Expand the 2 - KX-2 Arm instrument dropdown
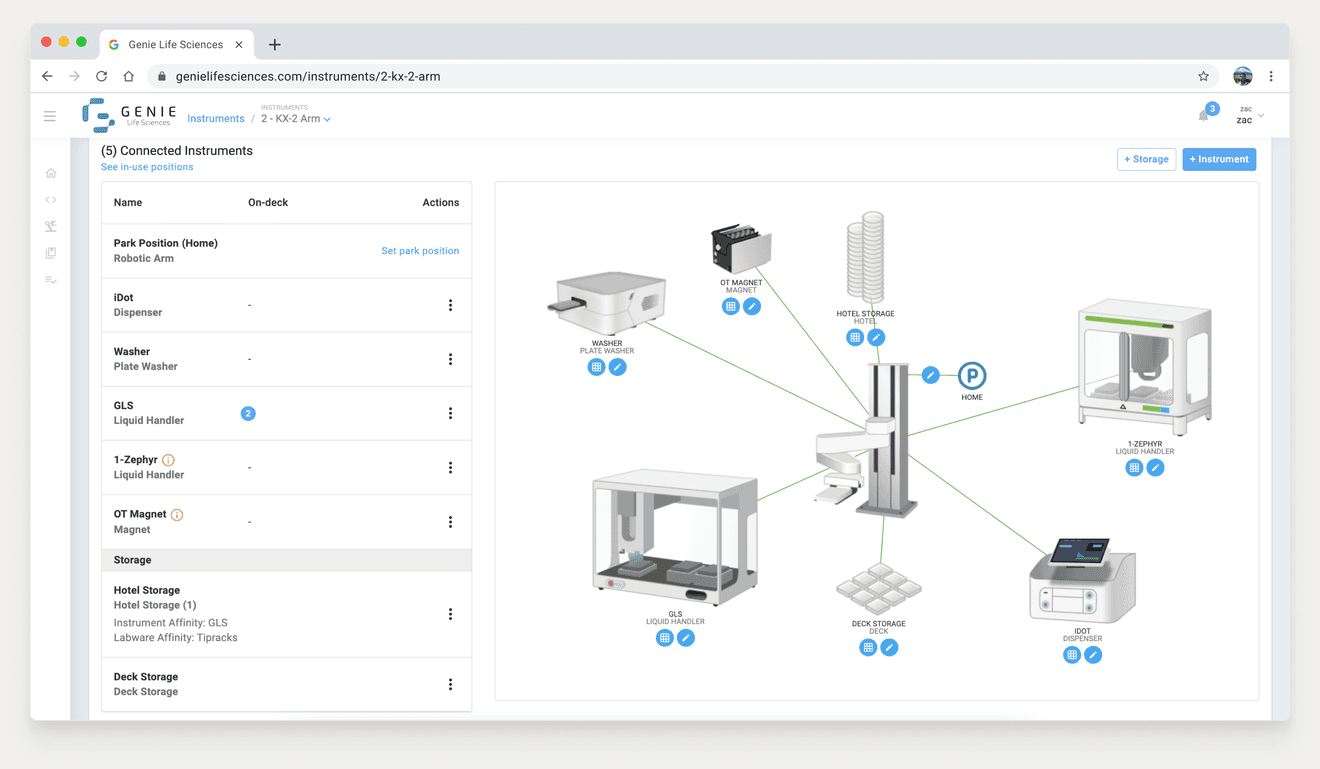Image resolution: width=1320 pixels, height=769 pixels. click(296, 118)
